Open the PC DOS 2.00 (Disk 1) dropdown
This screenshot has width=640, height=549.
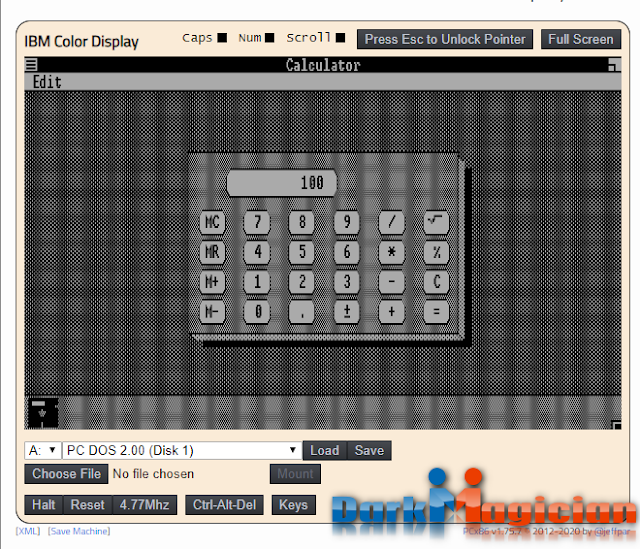(x=182, y=451)
